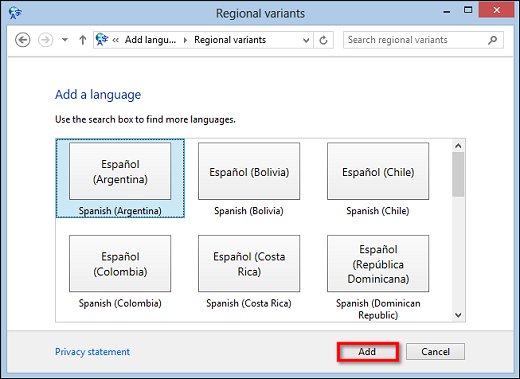The width and height of the screenshot is (520, 379).
Task: Select the Español (Bolivia) tile
Action: 249,171
